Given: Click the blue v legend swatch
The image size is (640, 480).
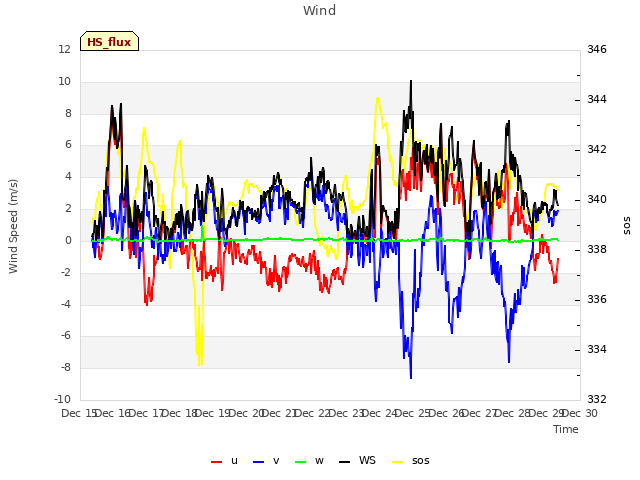Looking at the screenshot, I should coord(258,462).
